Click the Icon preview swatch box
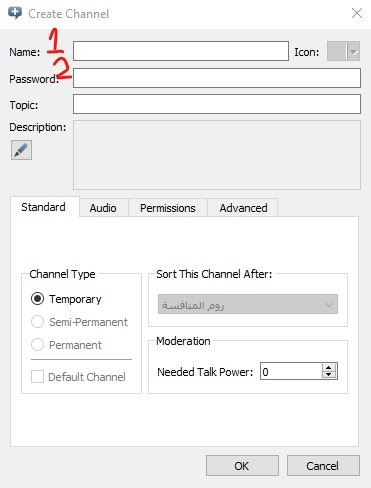This screenshot has width=371, height=488. click(x=337, y=51)
